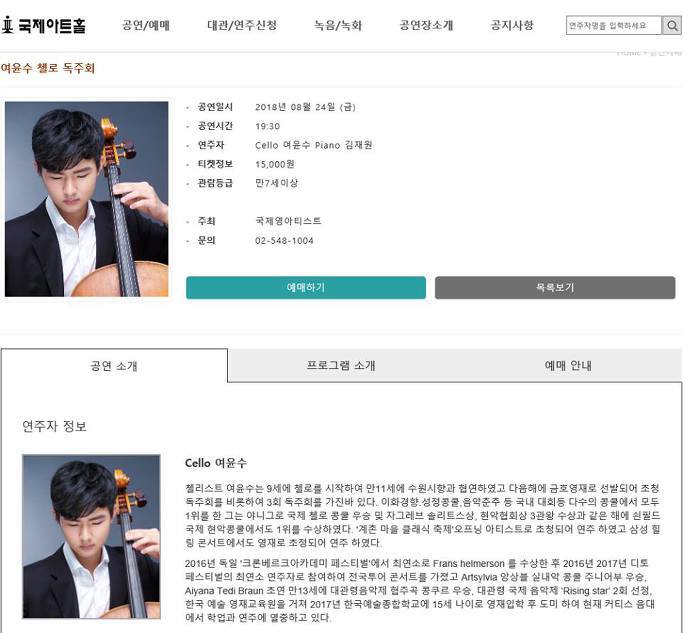Open the 대관/연주신청 menu
This screenshot has height=633, width=683.
click(x=242, y=25)
